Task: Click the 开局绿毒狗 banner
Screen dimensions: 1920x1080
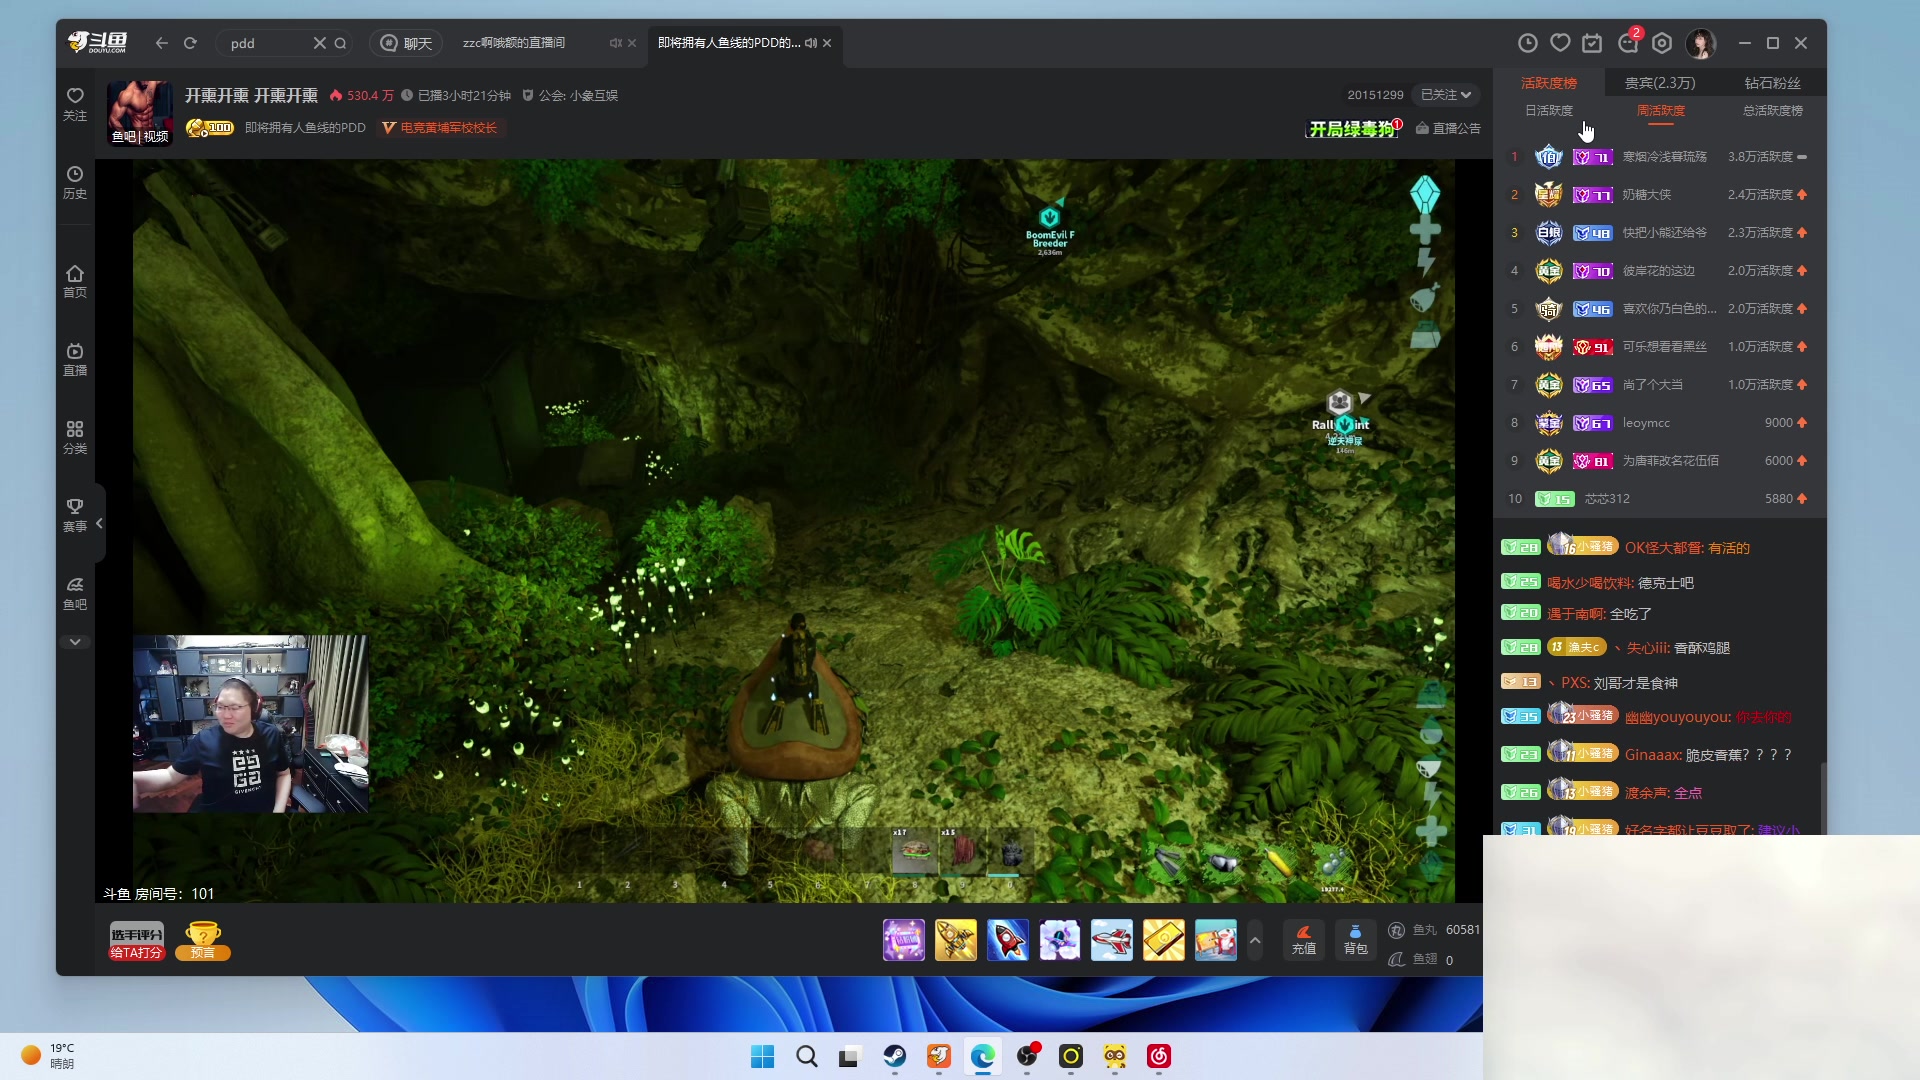Action: [1355, 129]
